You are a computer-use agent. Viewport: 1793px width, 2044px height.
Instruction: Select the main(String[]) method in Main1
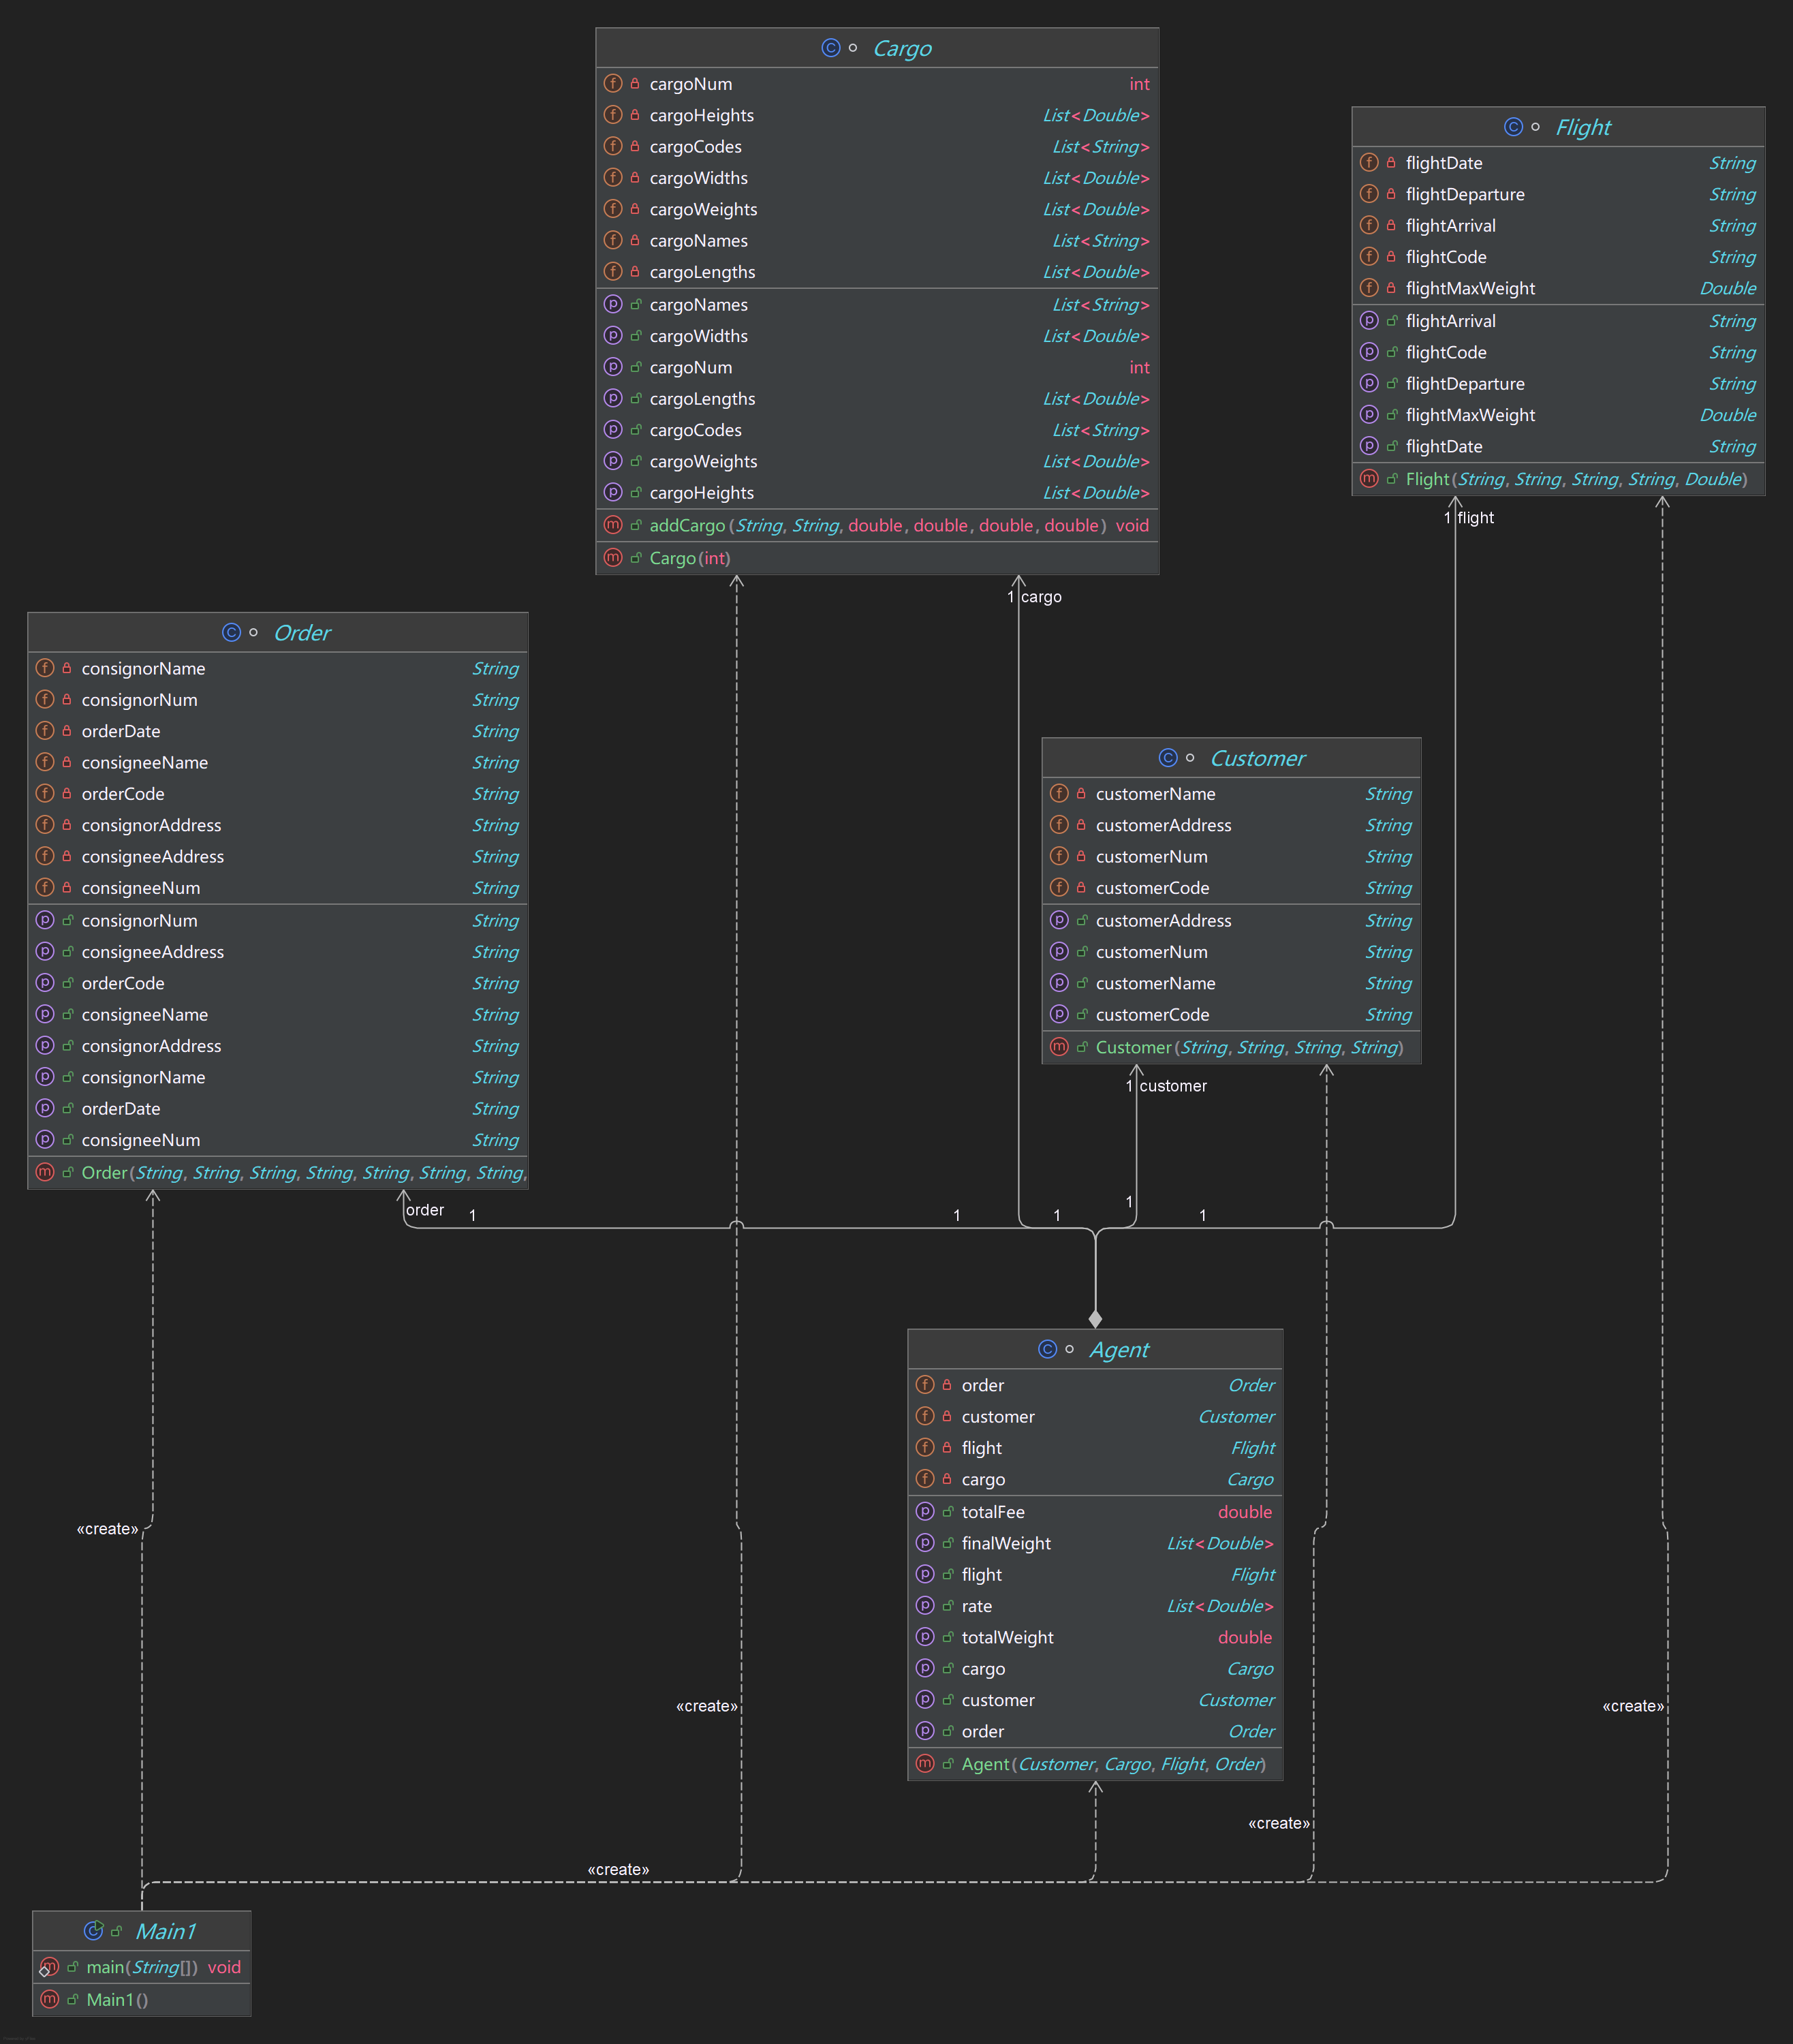[141, 1967]
